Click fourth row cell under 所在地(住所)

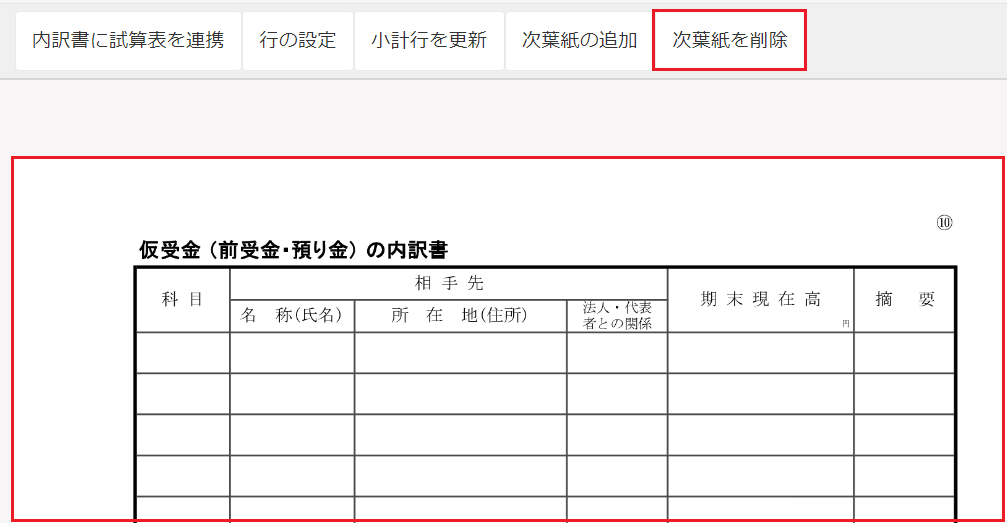click(x=460, y=476)
